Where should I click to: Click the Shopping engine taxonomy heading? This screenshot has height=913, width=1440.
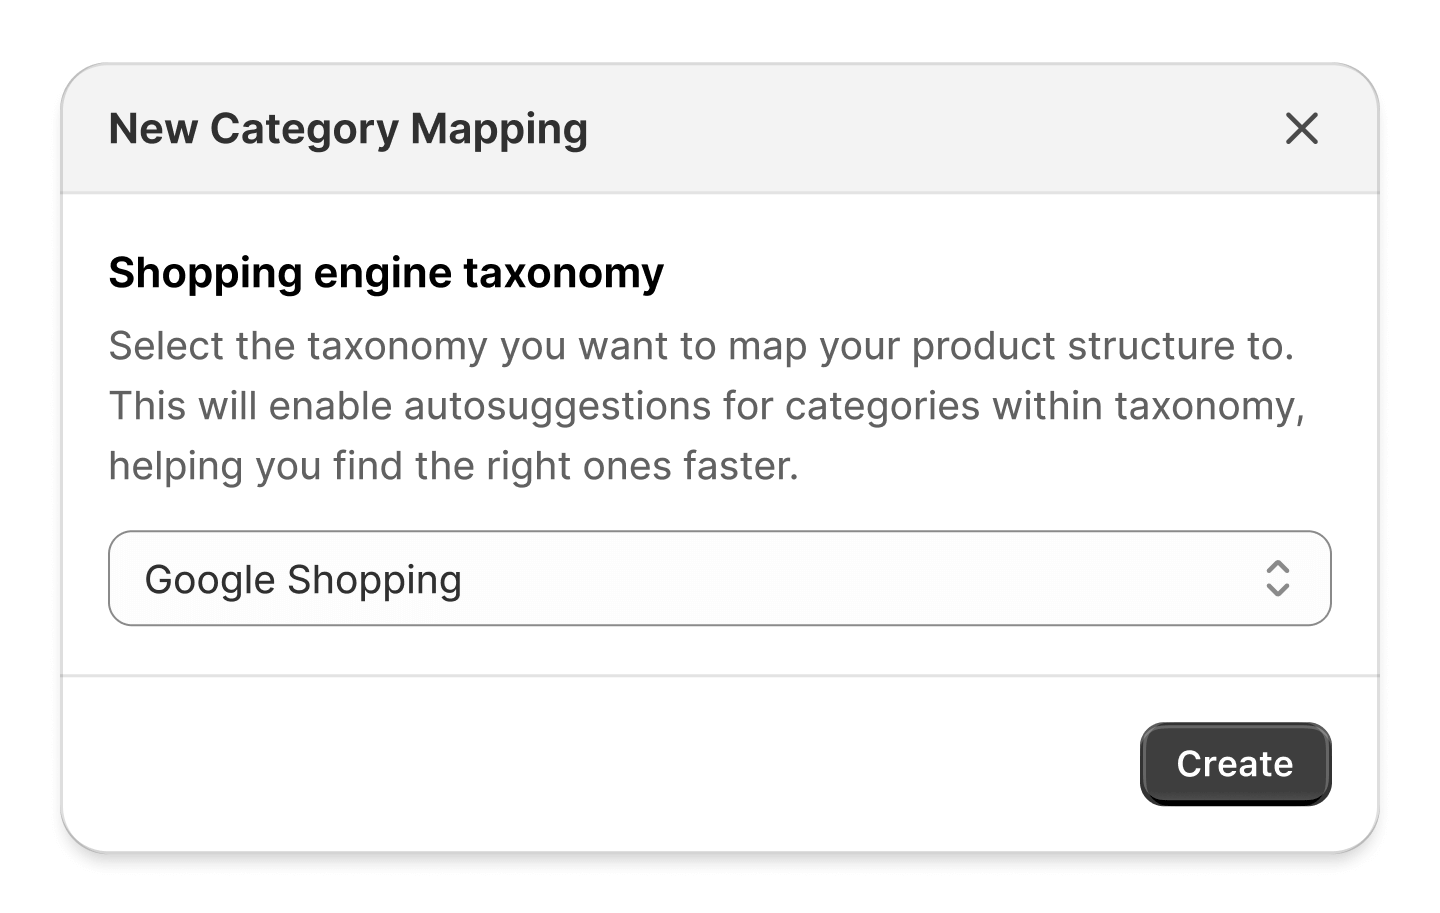(x=385, y=272)
